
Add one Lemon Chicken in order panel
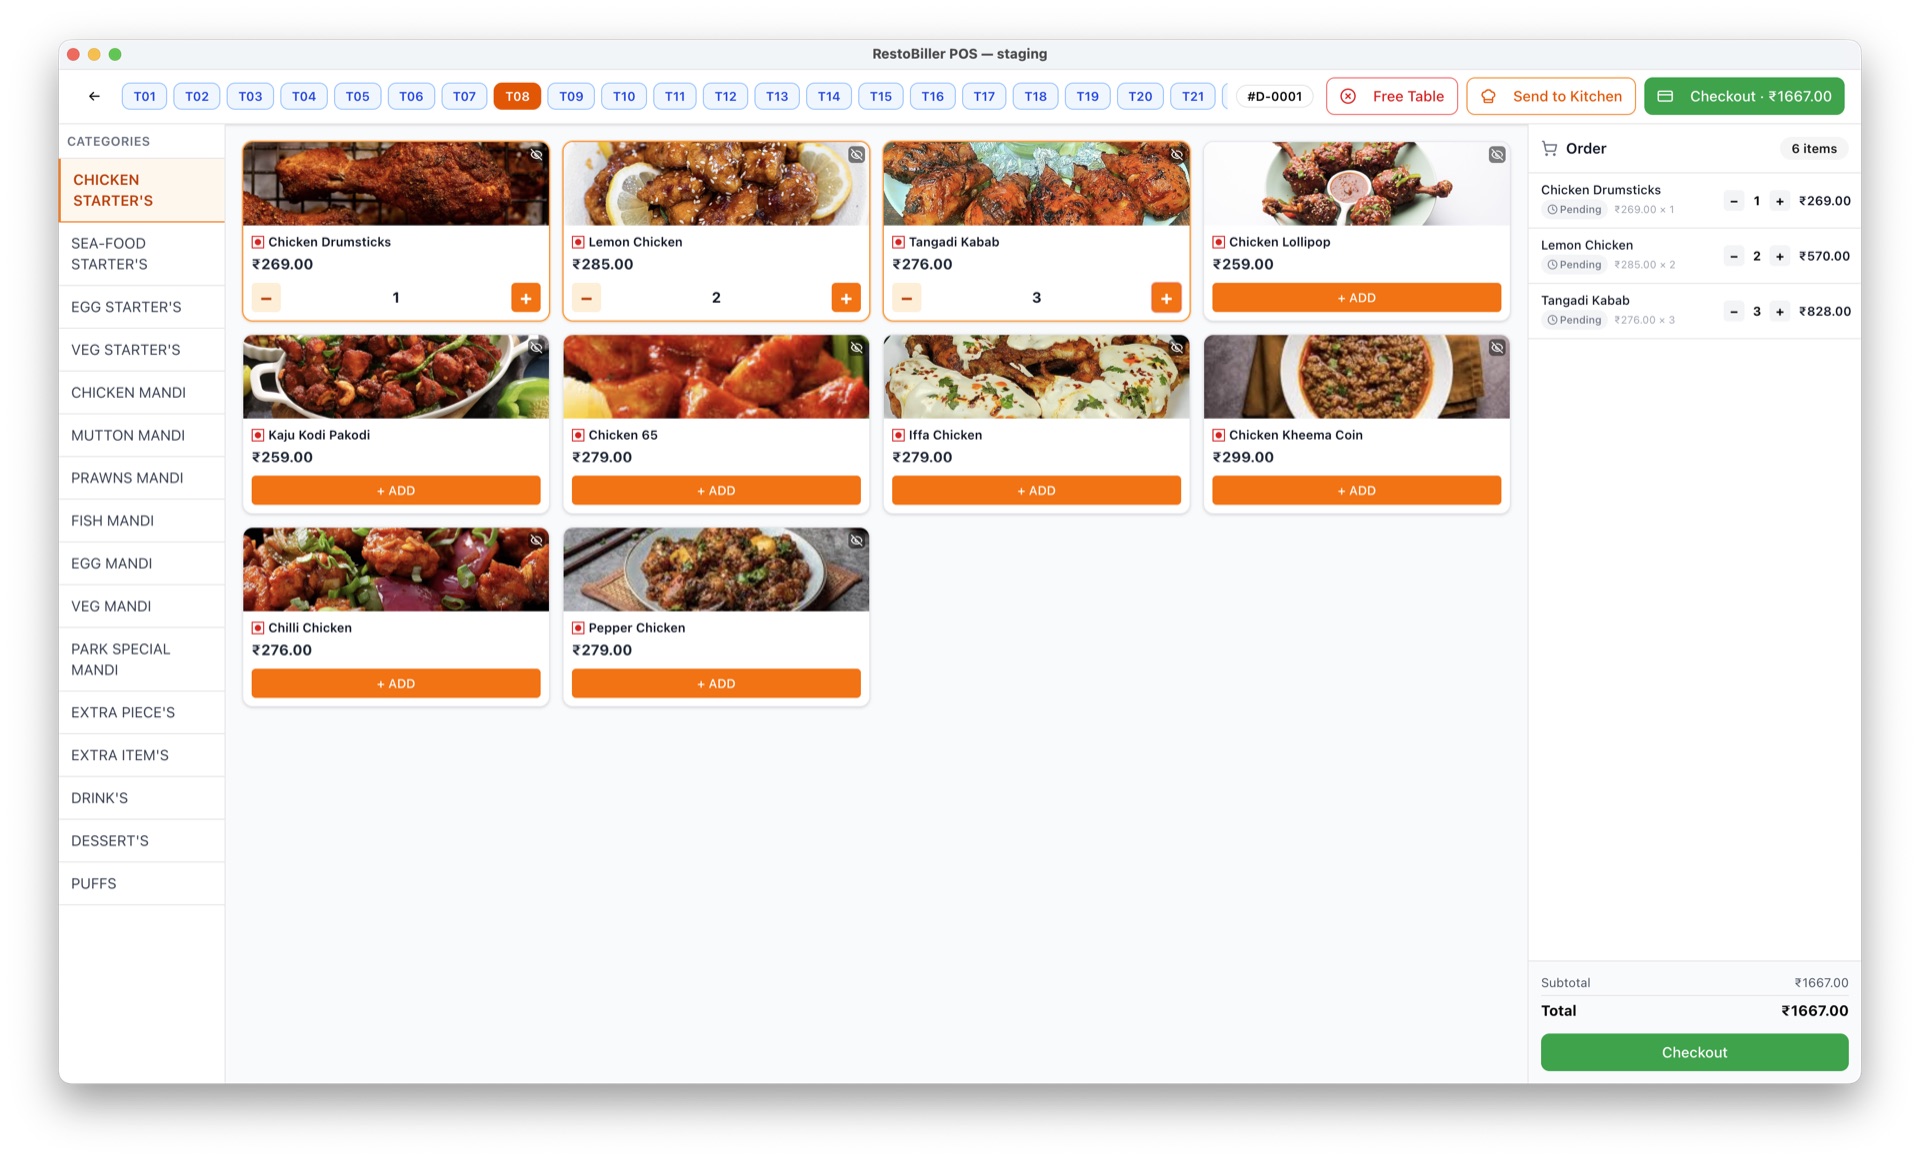click(1780, 256)
